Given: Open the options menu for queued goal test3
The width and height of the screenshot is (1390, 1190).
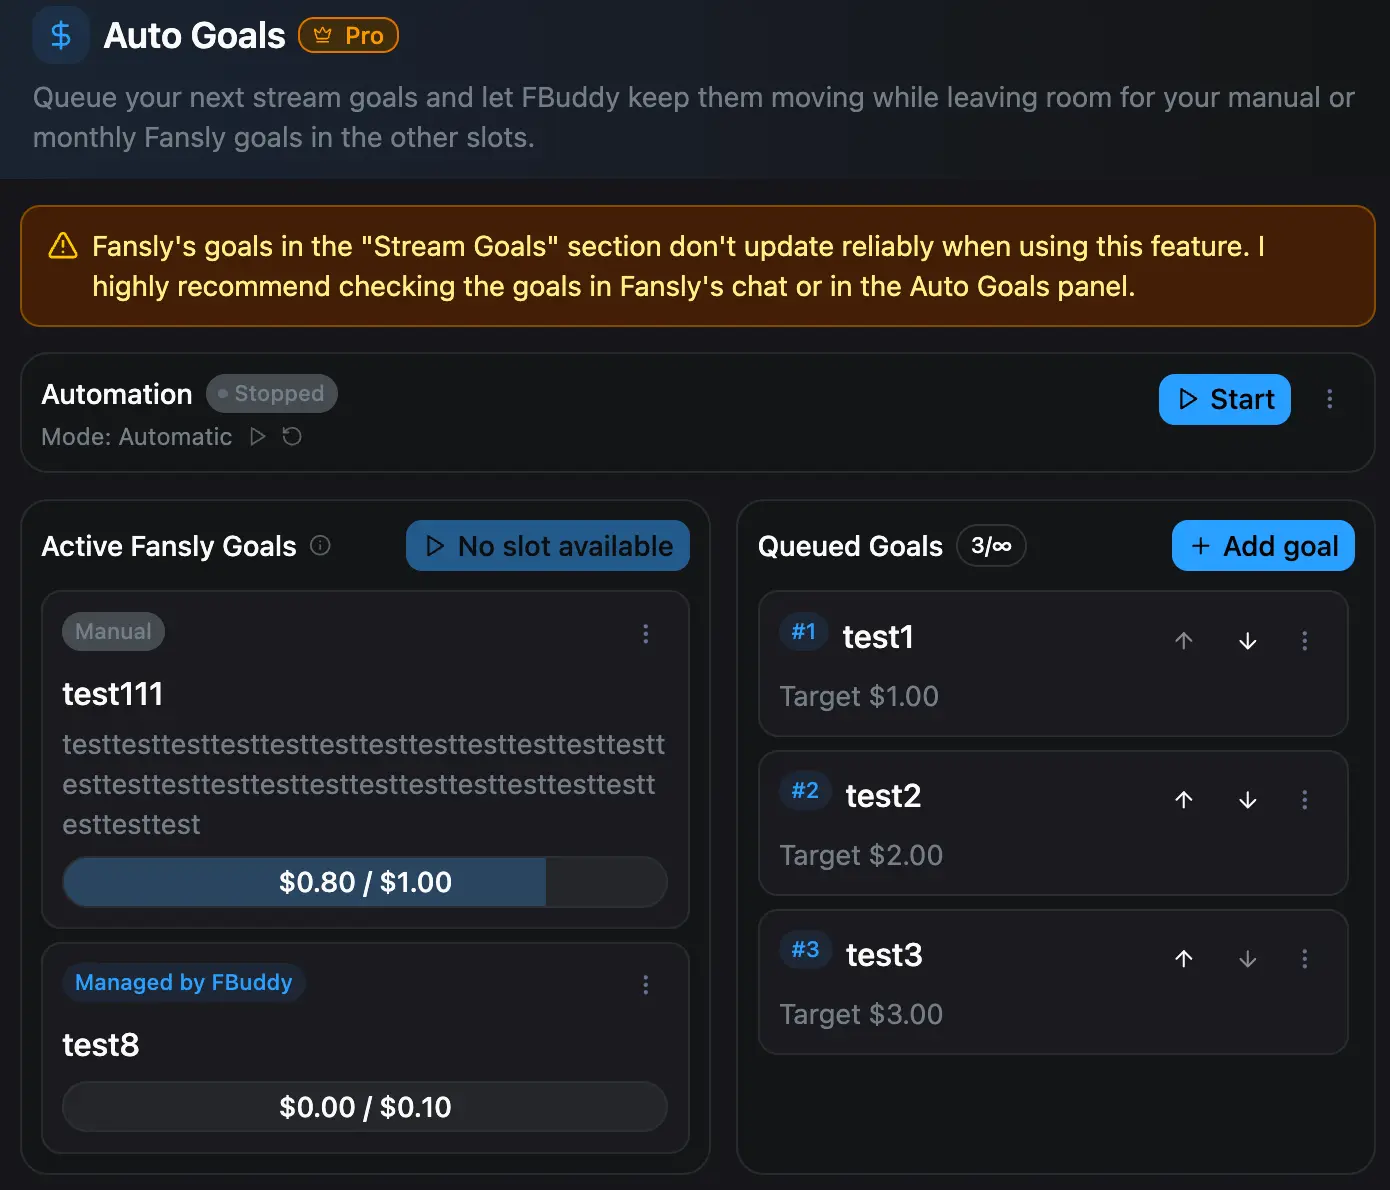Looking at the screenshot, I should pos(1305,959).
